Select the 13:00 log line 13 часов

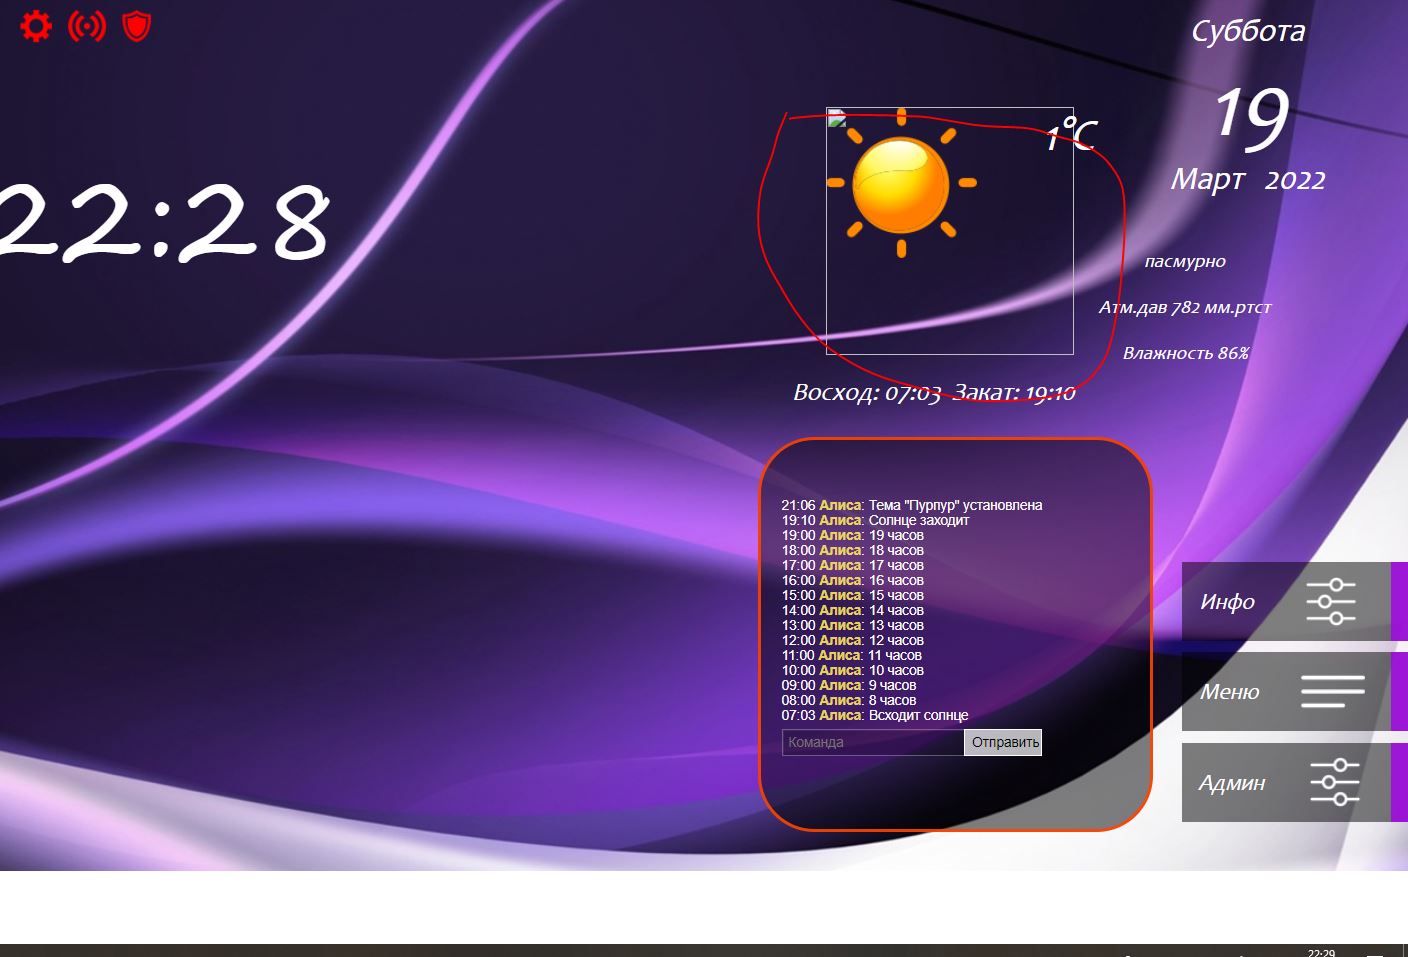(x=853, y=625)
